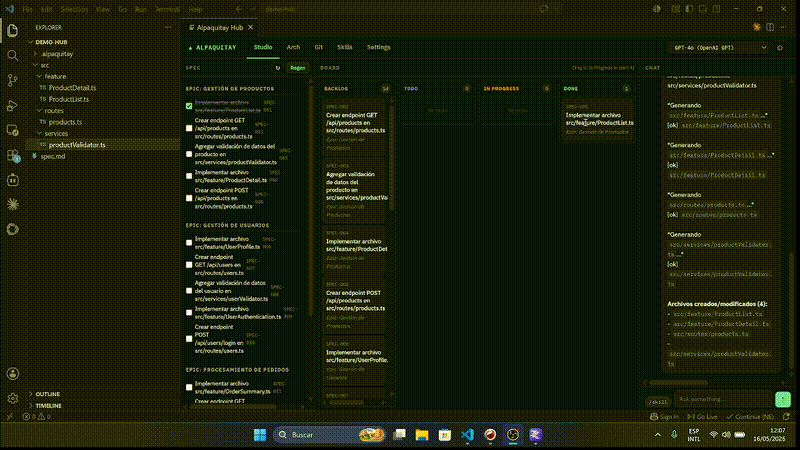Image resolution: width=800 pixels, height=450 pixels.
Task: Select the done card 'Implementar archivo ProductList.ts'
Action: point(597,120)
